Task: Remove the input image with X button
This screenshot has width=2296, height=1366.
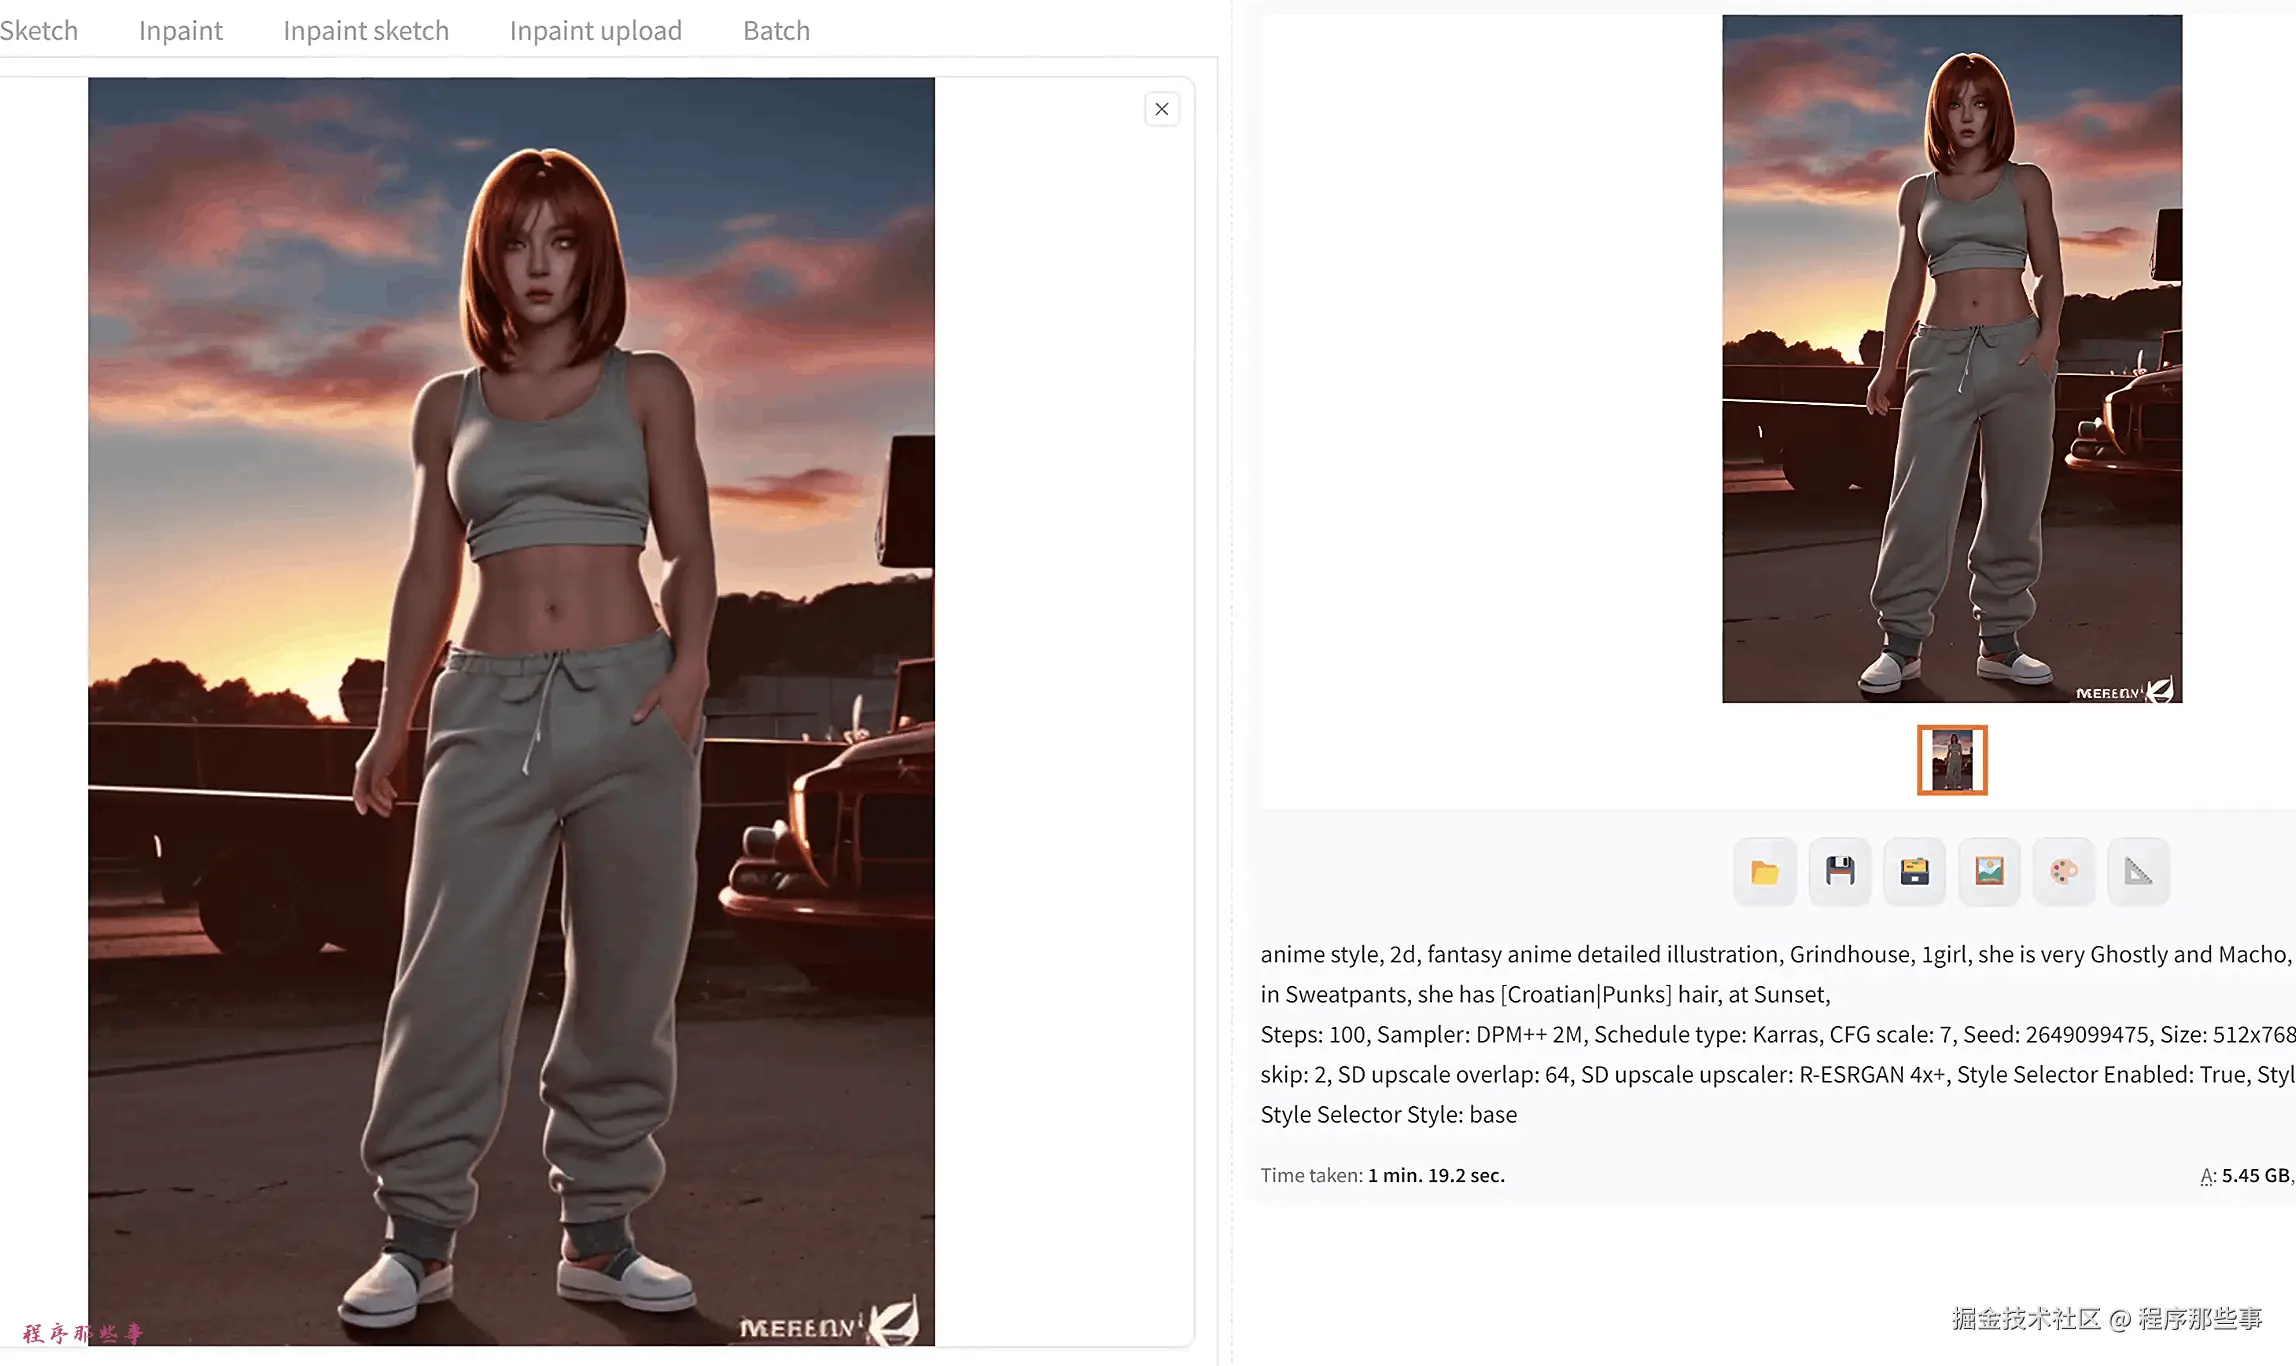Action: click(x=1161, y=109)
